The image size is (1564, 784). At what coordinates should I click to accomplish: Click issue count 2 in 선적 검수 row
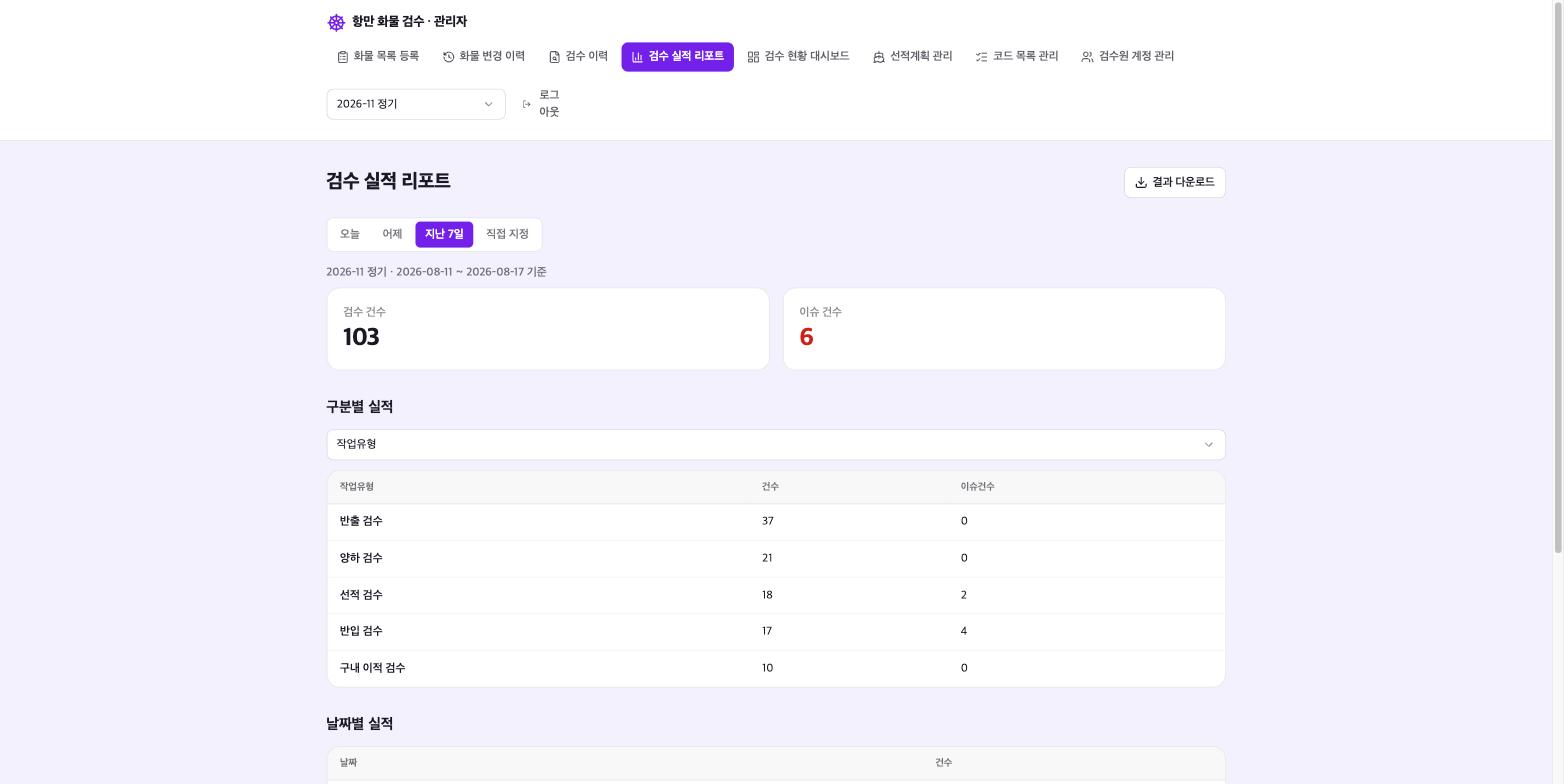pyautogui.click(x=964, y=596)
